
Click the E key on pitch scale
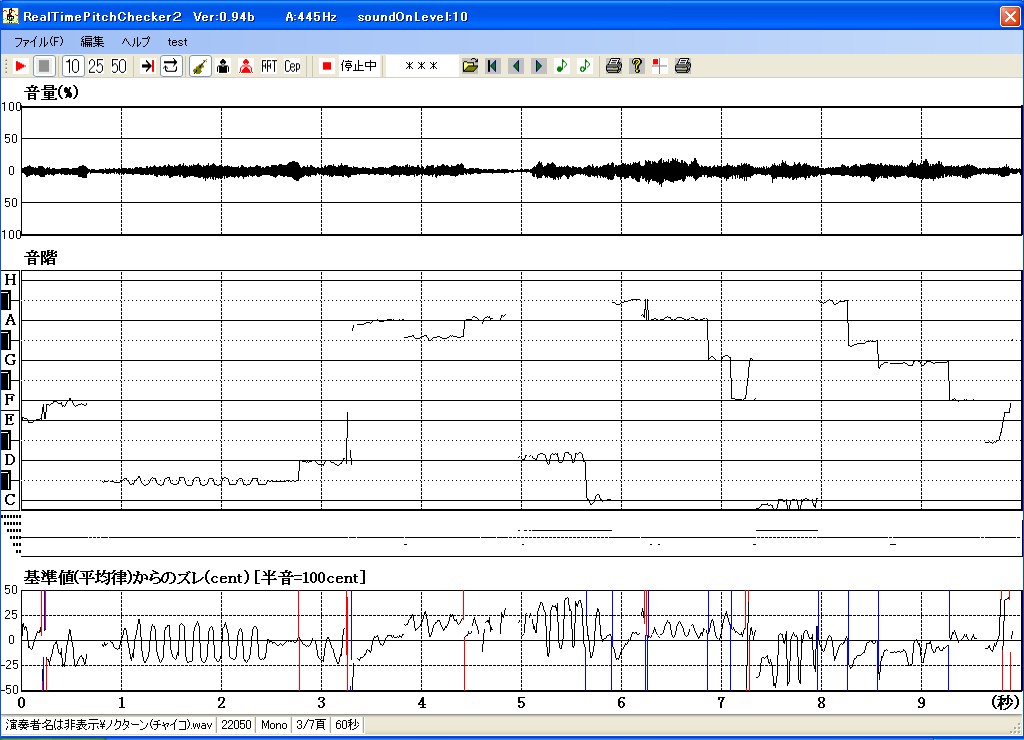(10, 420)
